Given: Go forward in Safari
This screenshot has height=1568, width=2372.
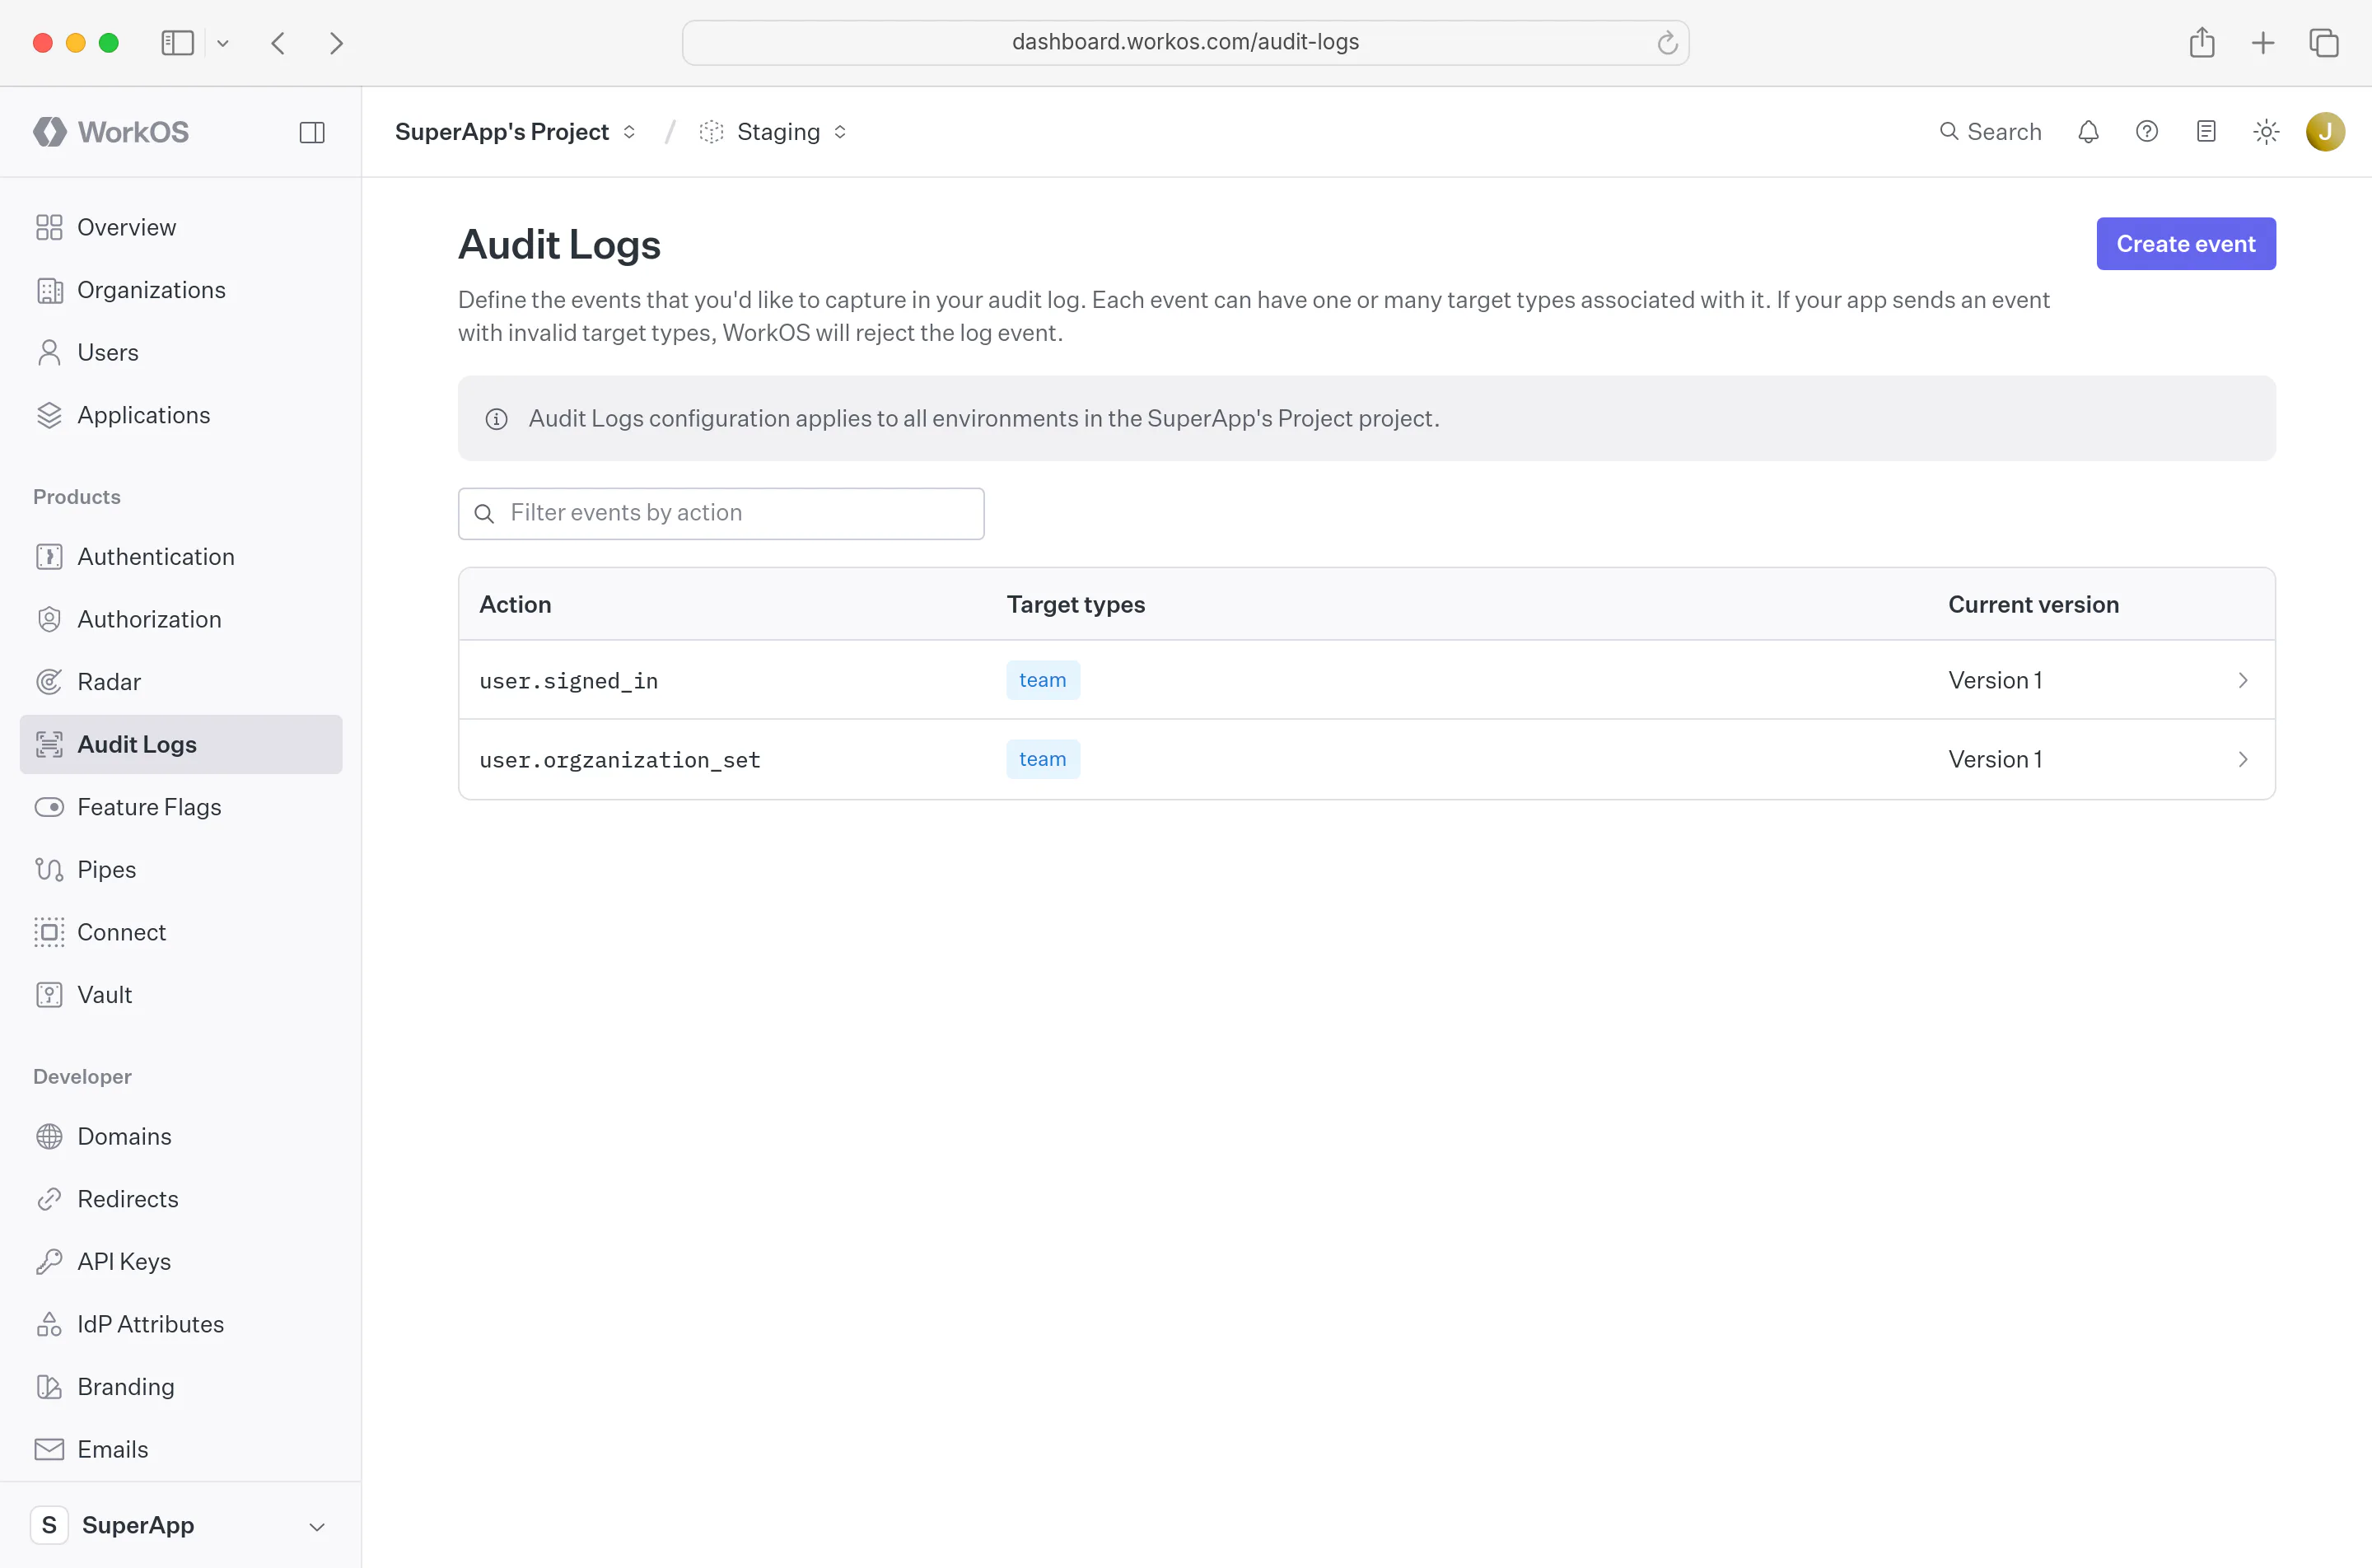Looking at the screenshot, I should click(336, 43).
